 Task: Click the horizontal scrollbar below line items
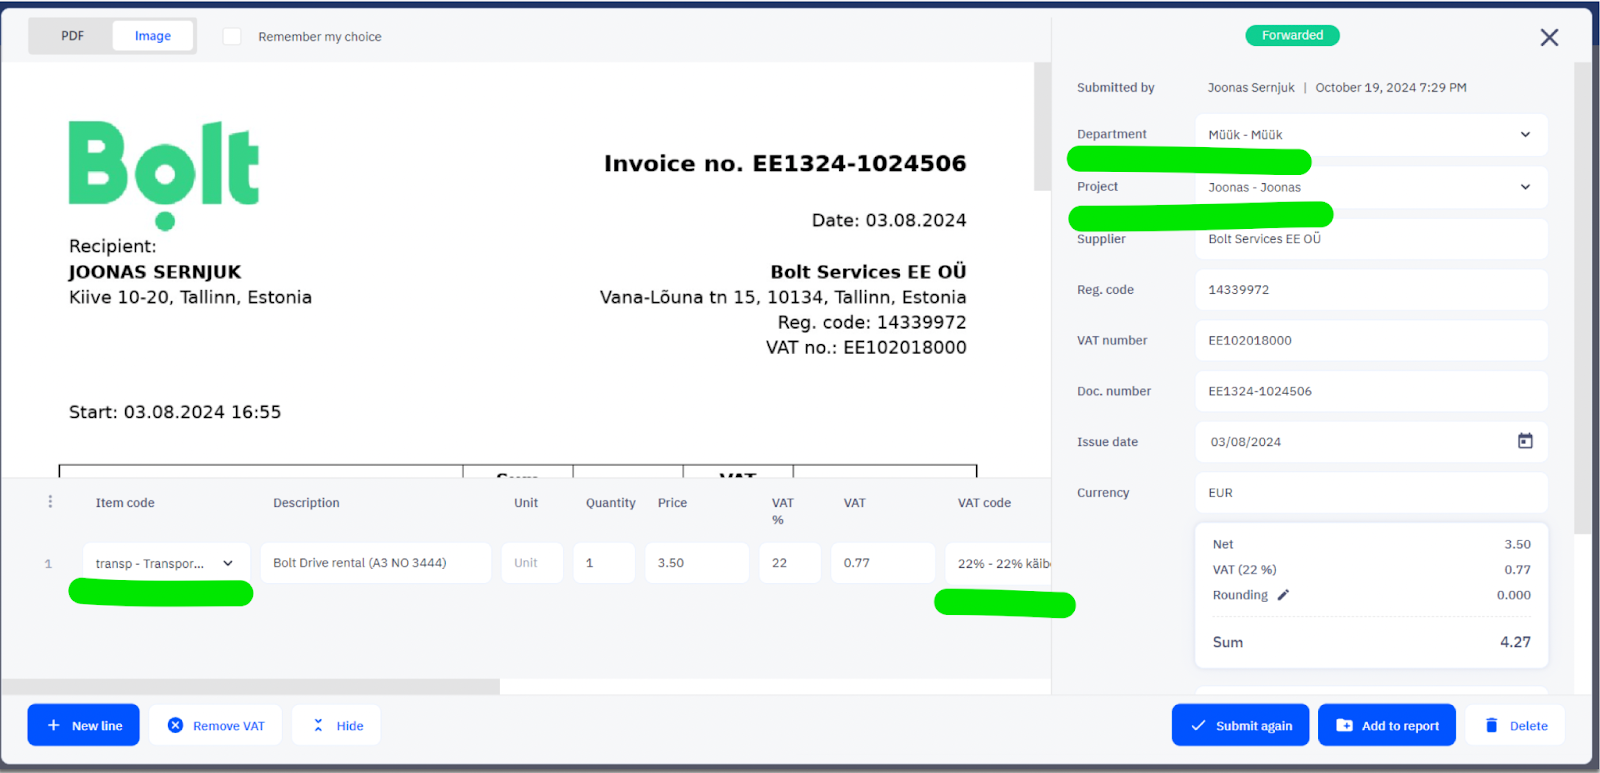[250, 687]
